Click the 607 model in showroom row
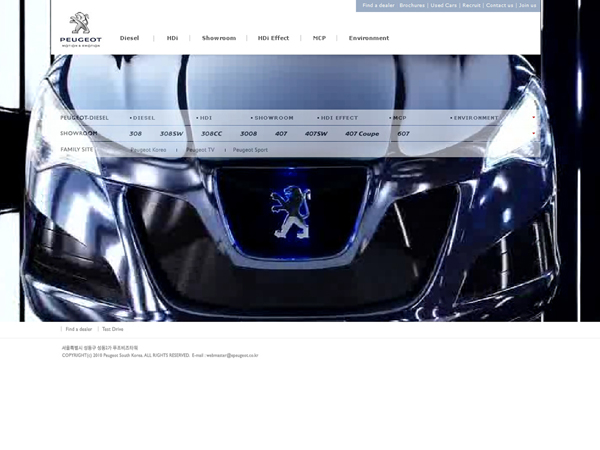The height and width of the screenshot is (450, 600). click(x=403, y=133)
